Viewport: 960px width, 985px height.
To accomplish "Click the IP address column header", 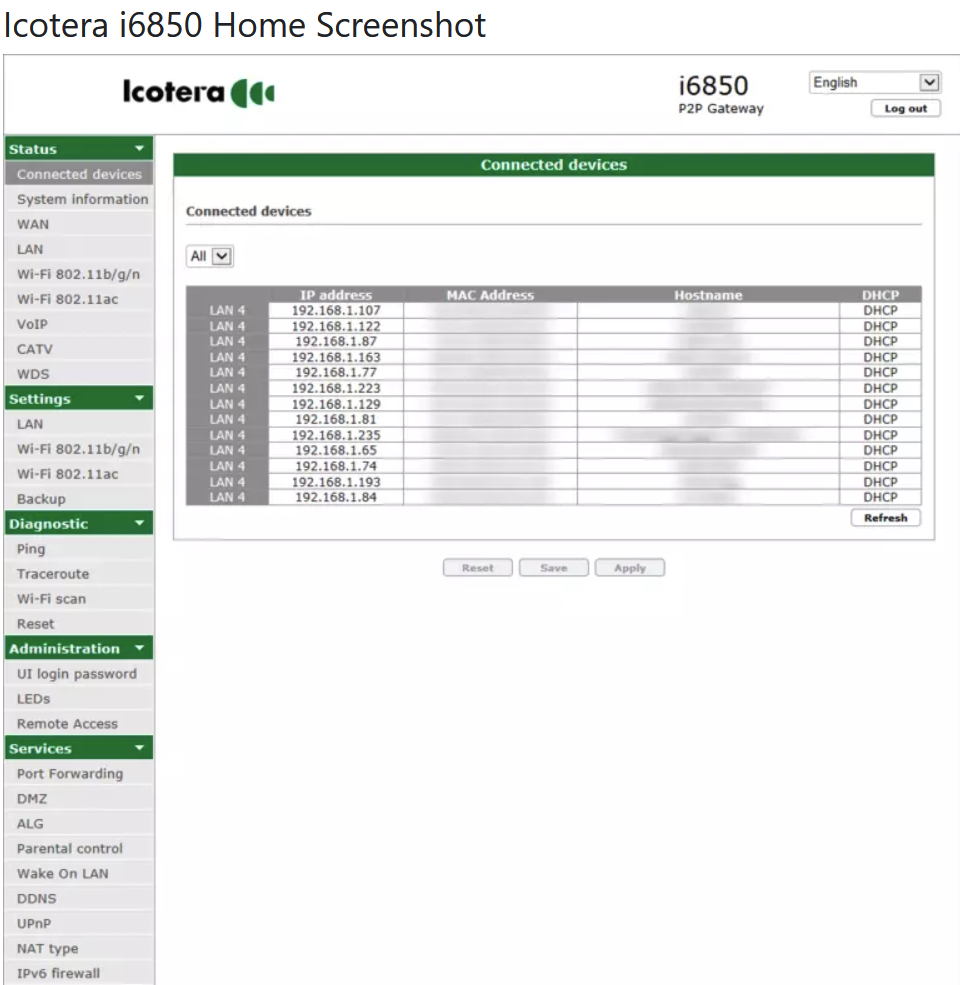I will coord(336,295).
